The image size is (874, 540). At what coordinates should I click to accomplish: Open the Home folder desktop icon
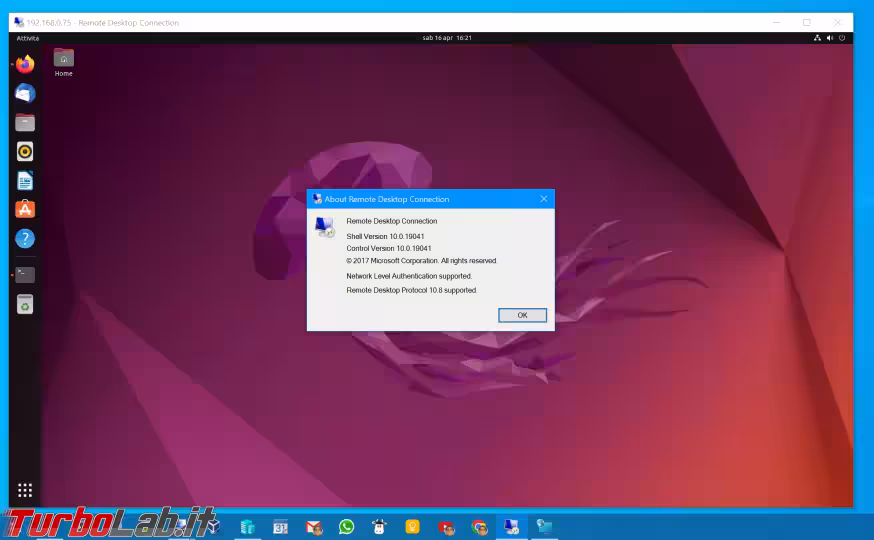tap(64, 63)
